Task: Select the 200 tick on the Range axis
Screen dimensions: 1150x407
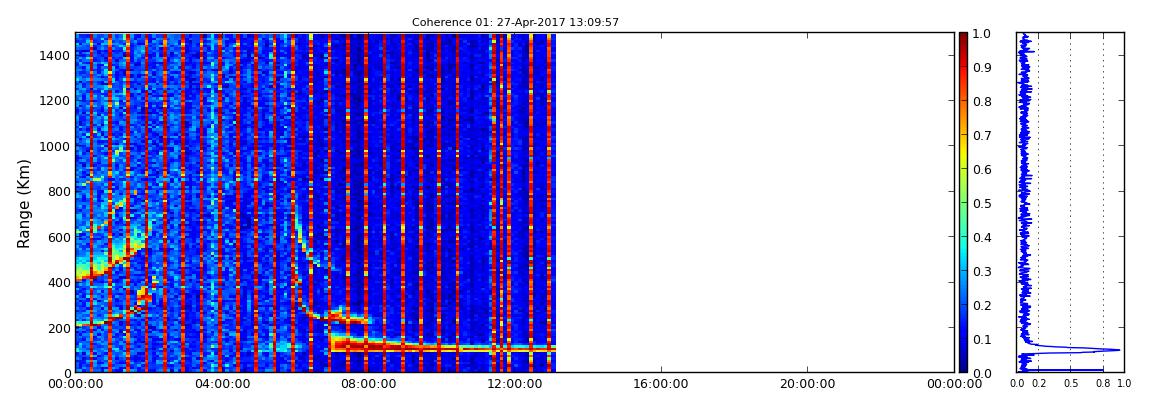Action: [x=57, y=327]
